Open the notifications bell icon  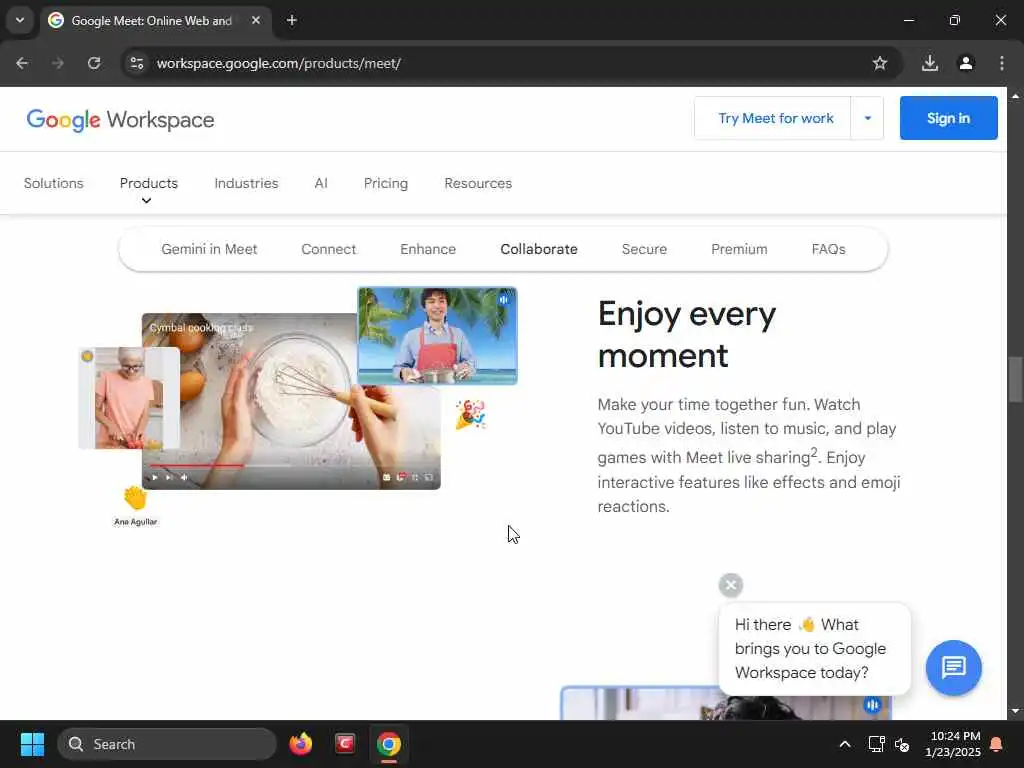(x=996, y=744)
